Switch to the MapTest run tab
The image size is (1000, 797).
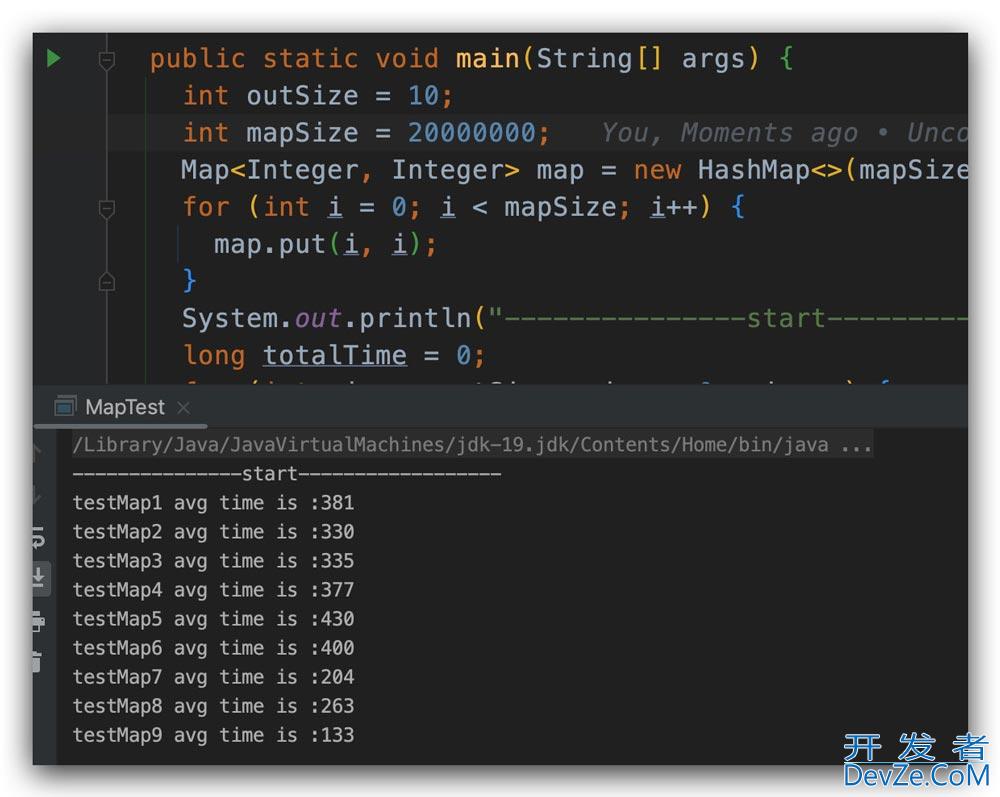pyautogui.click(x=124, y=407)
